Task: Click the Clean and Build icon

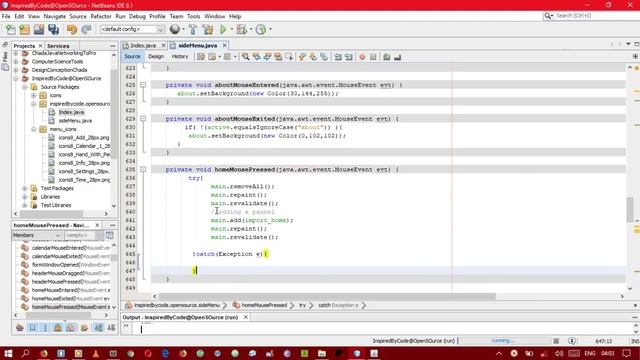Action: pos(208,29)
